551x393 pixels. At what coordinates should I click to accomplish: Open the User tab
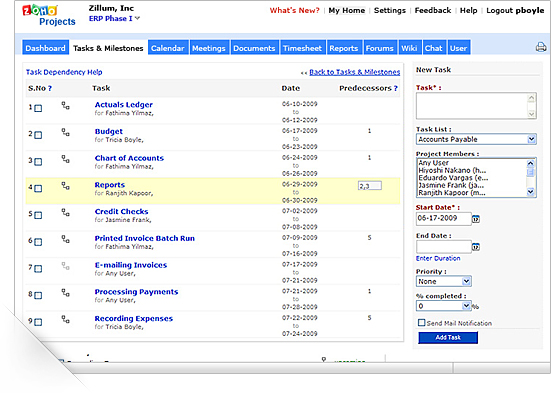[459, 48]
